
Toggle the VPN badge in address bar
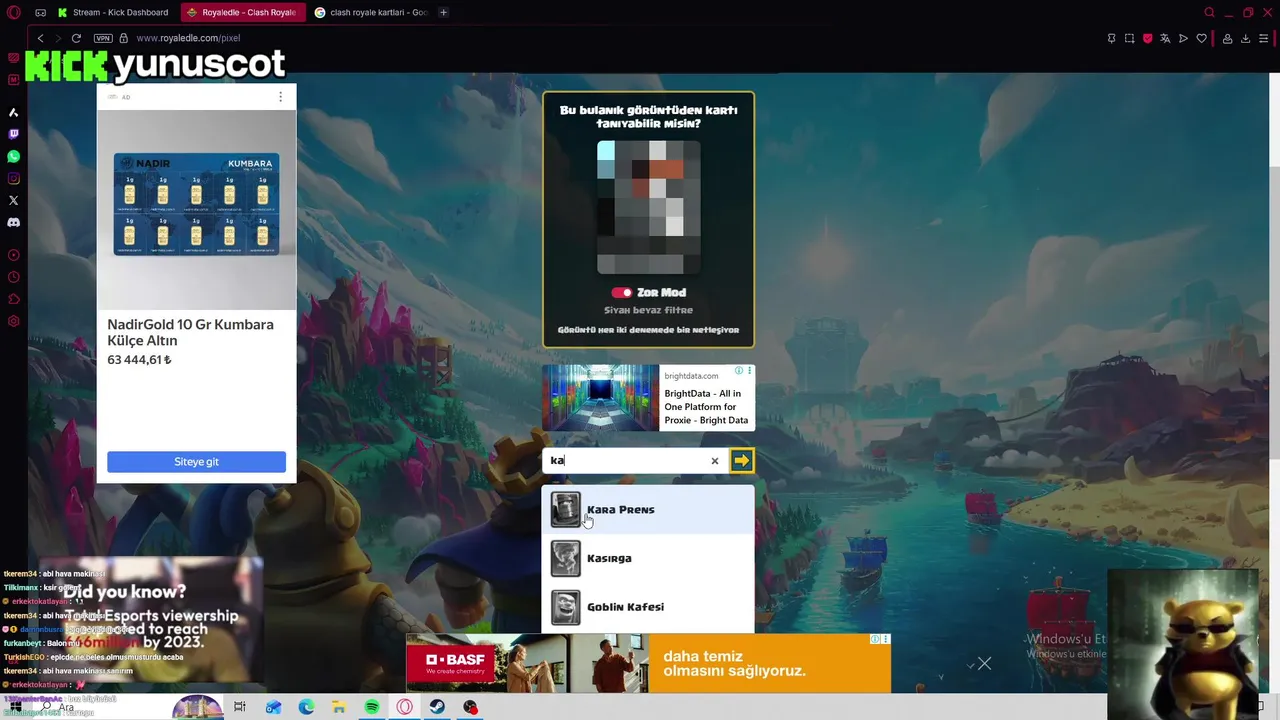tap(102, 38)
